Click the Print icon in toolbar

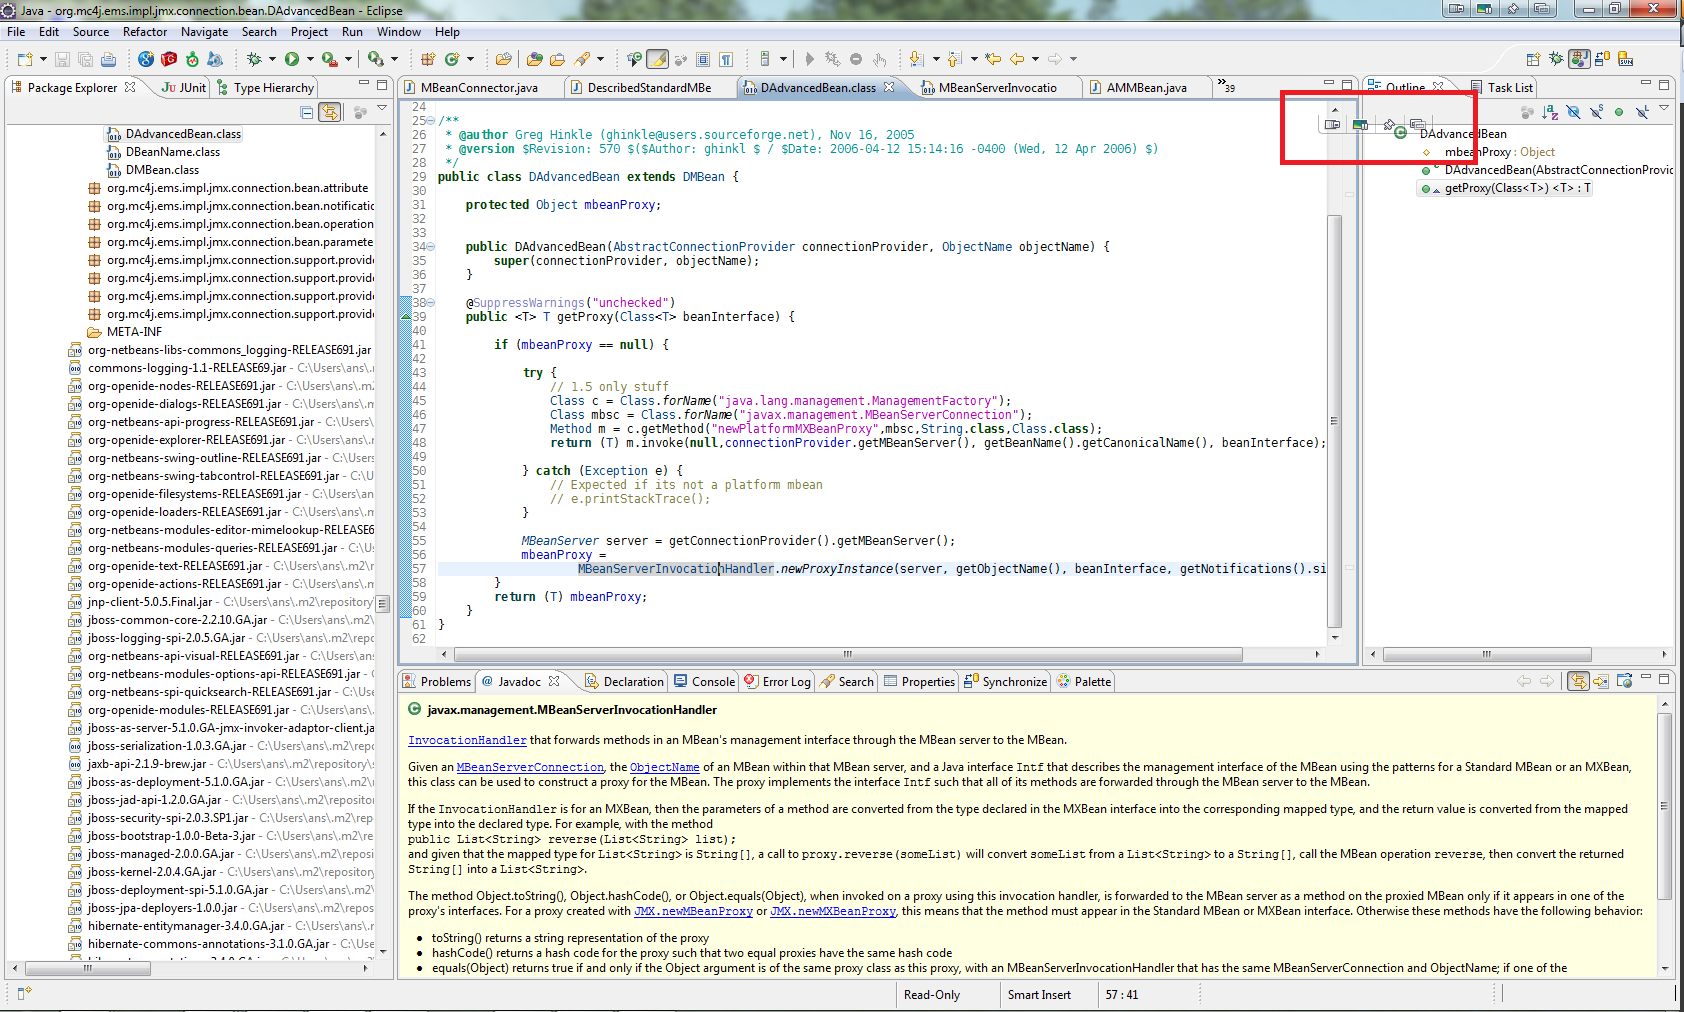pos(108,59)
